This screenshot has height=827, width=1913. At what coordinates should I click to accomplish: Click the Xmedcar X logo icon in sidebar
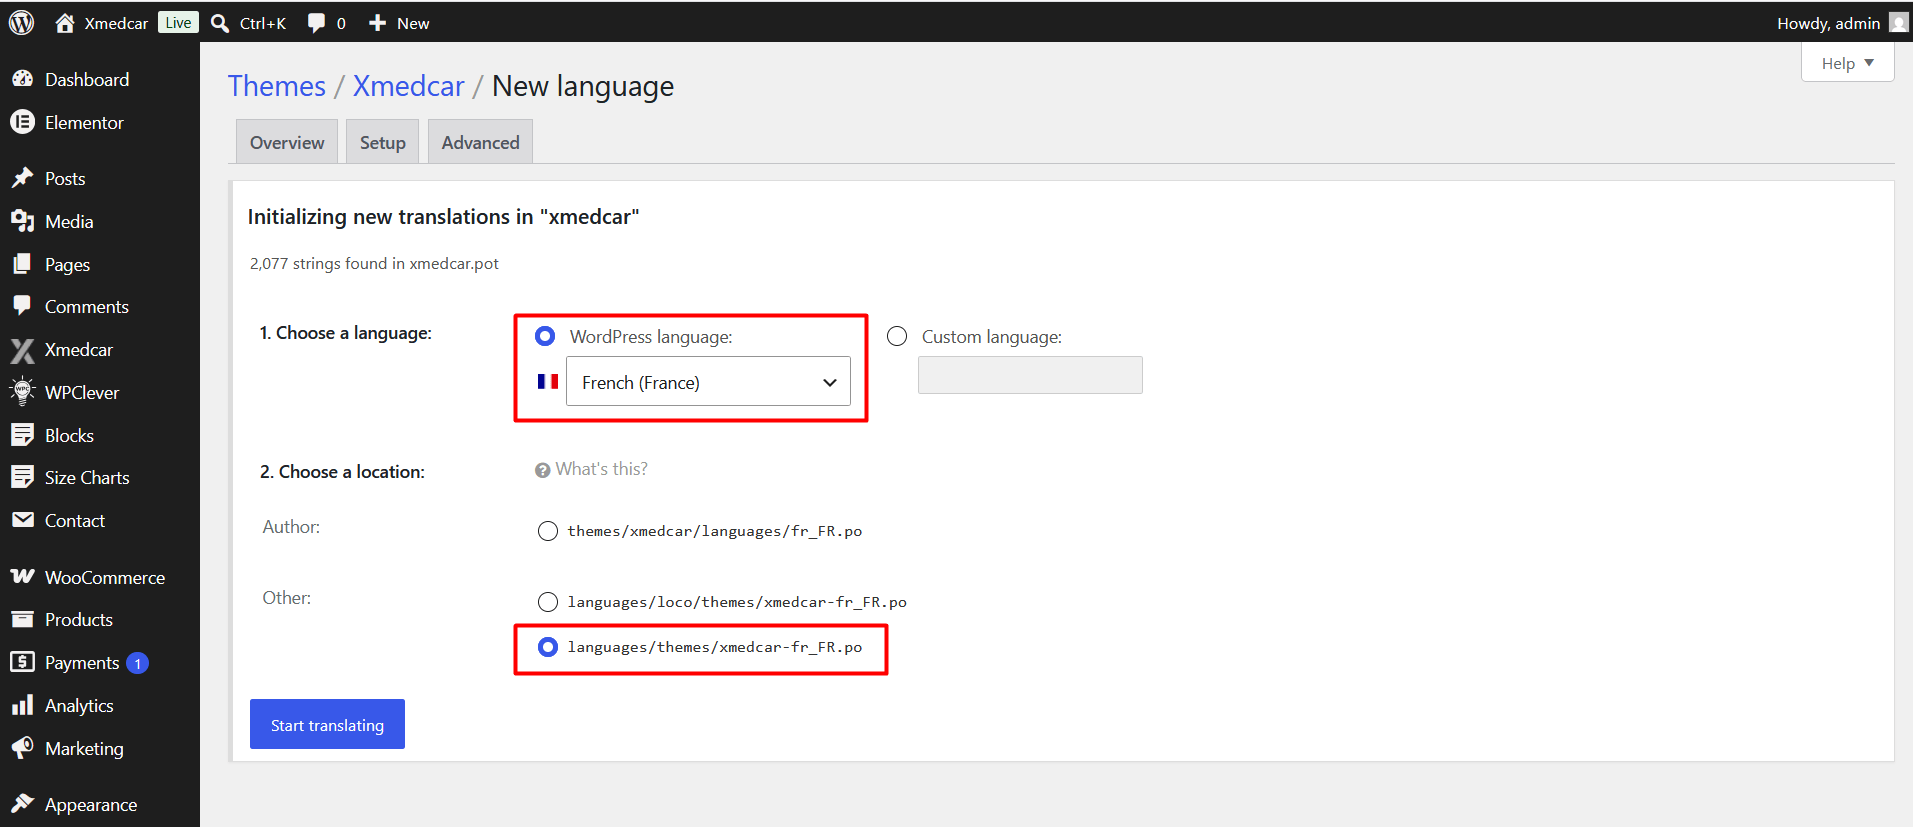point(22,350)
